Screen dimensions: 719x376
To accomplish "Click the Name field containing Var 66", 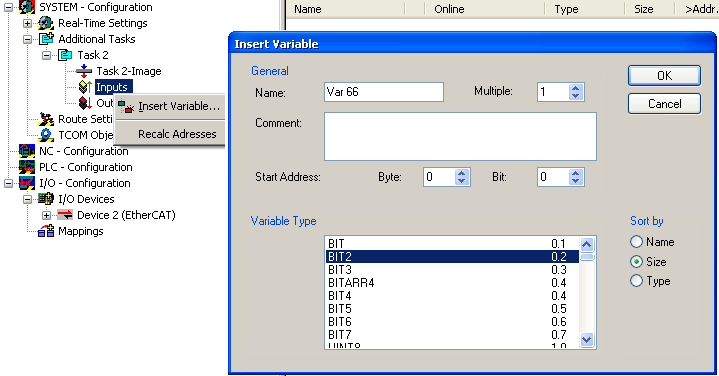I will [x=384, y=92].
